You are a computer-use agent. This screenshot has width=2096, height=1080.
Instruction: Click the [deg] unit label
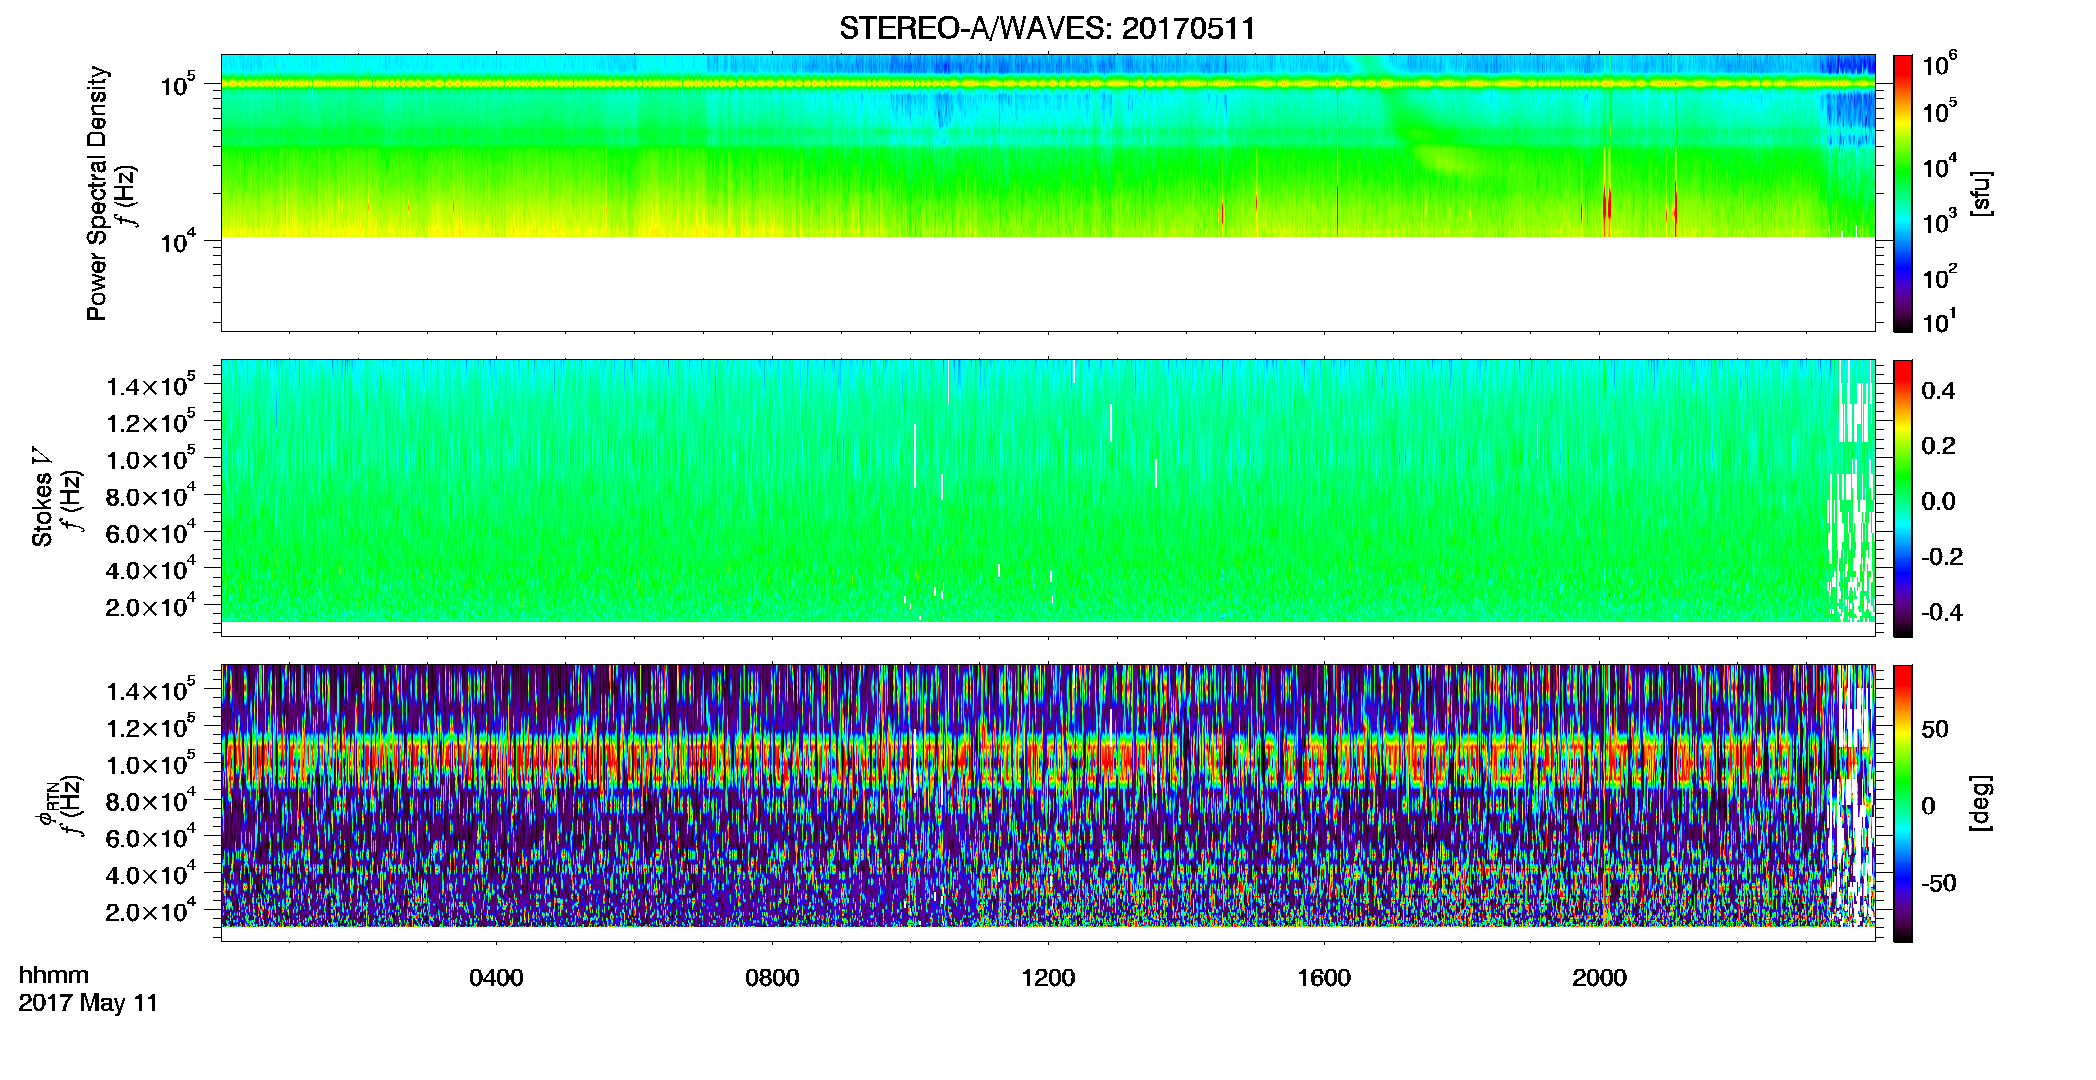pos(1980,803)
